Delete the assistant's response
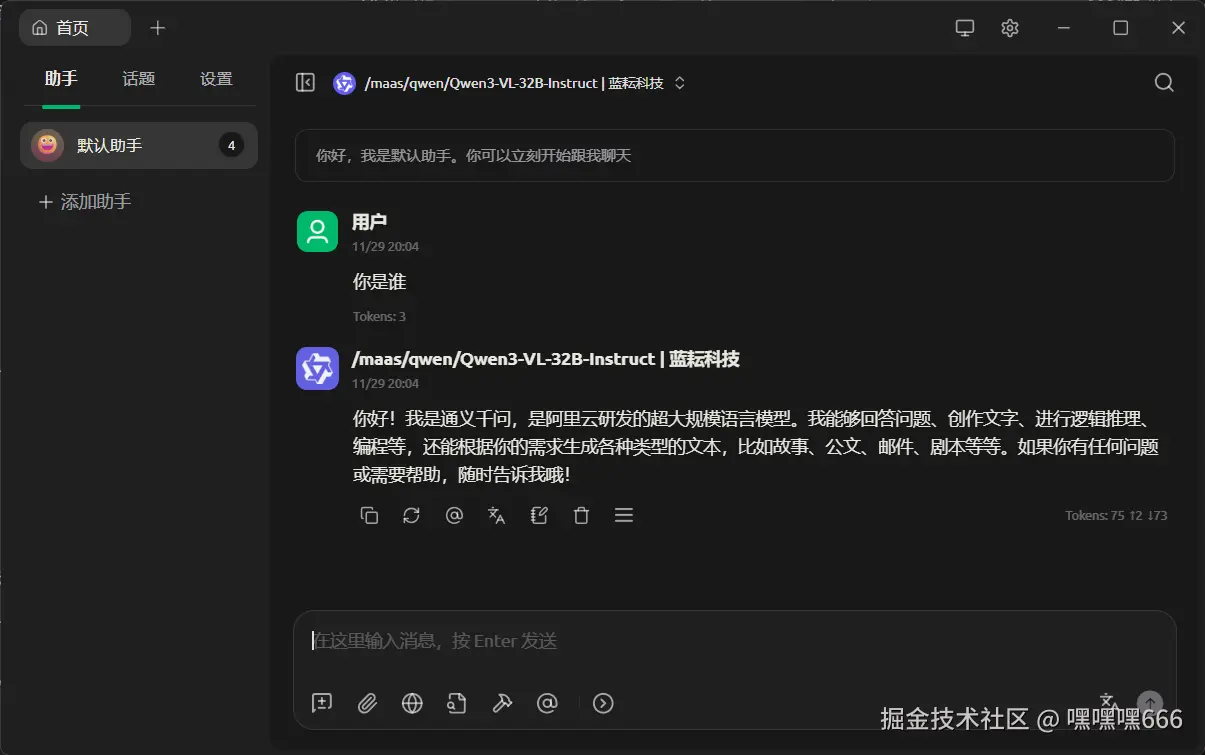This screenshot has width=1205, height=755. (x=581, y=515)
